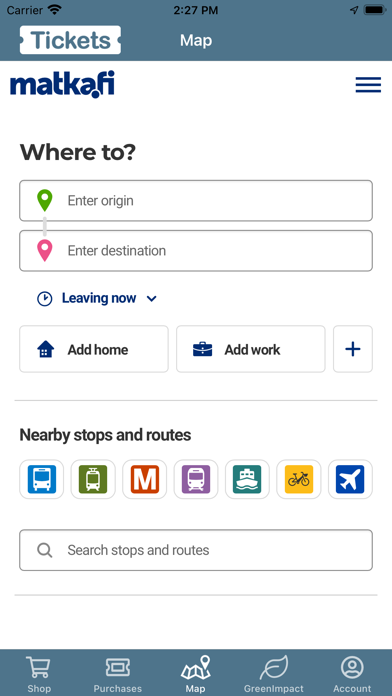The width and height of the screenshot is (392, 696).
Task: Choose the teal ferry icon
Action: (247, 479)
